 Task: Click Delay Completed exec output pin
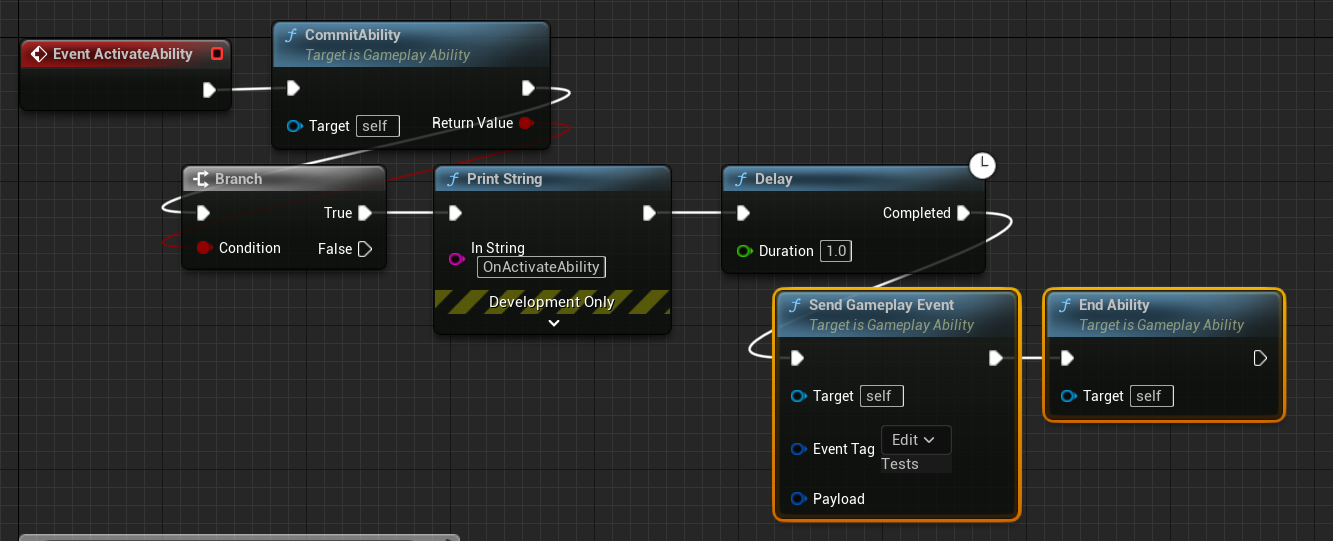963,212
